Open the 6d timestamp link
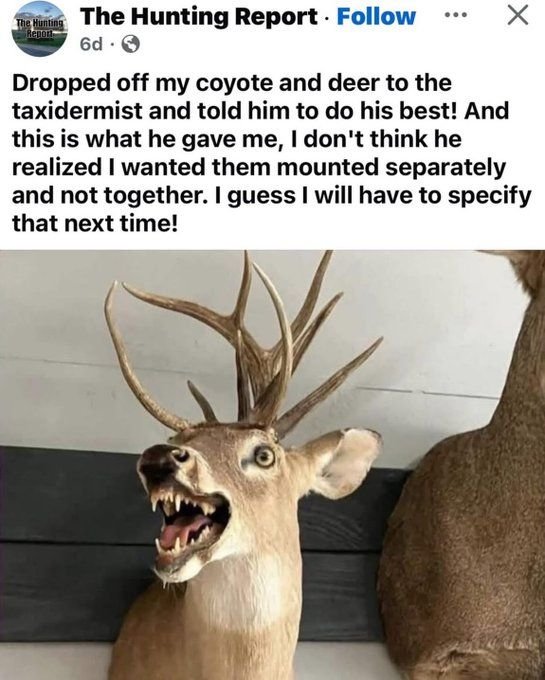This screenshot has width=545, height=680. [x=91, y=44]
